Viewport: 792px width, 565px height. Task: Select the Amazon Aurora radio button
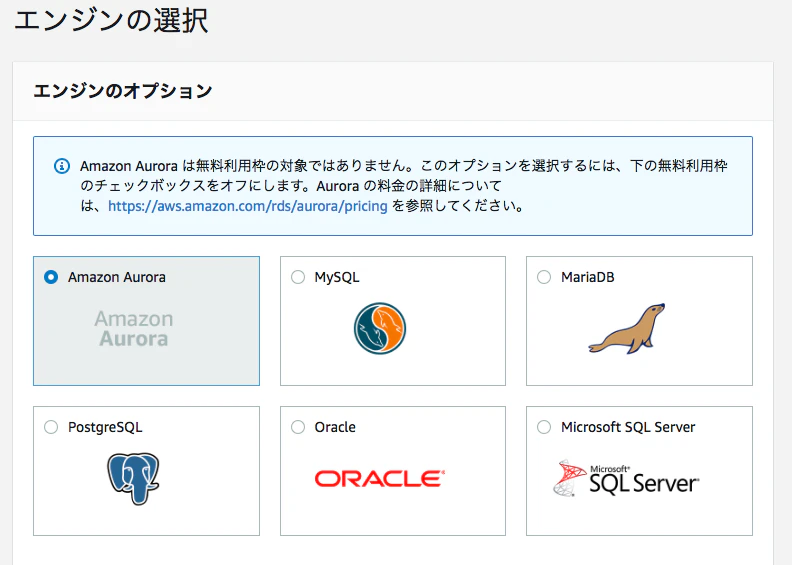(x=51, y=277)
